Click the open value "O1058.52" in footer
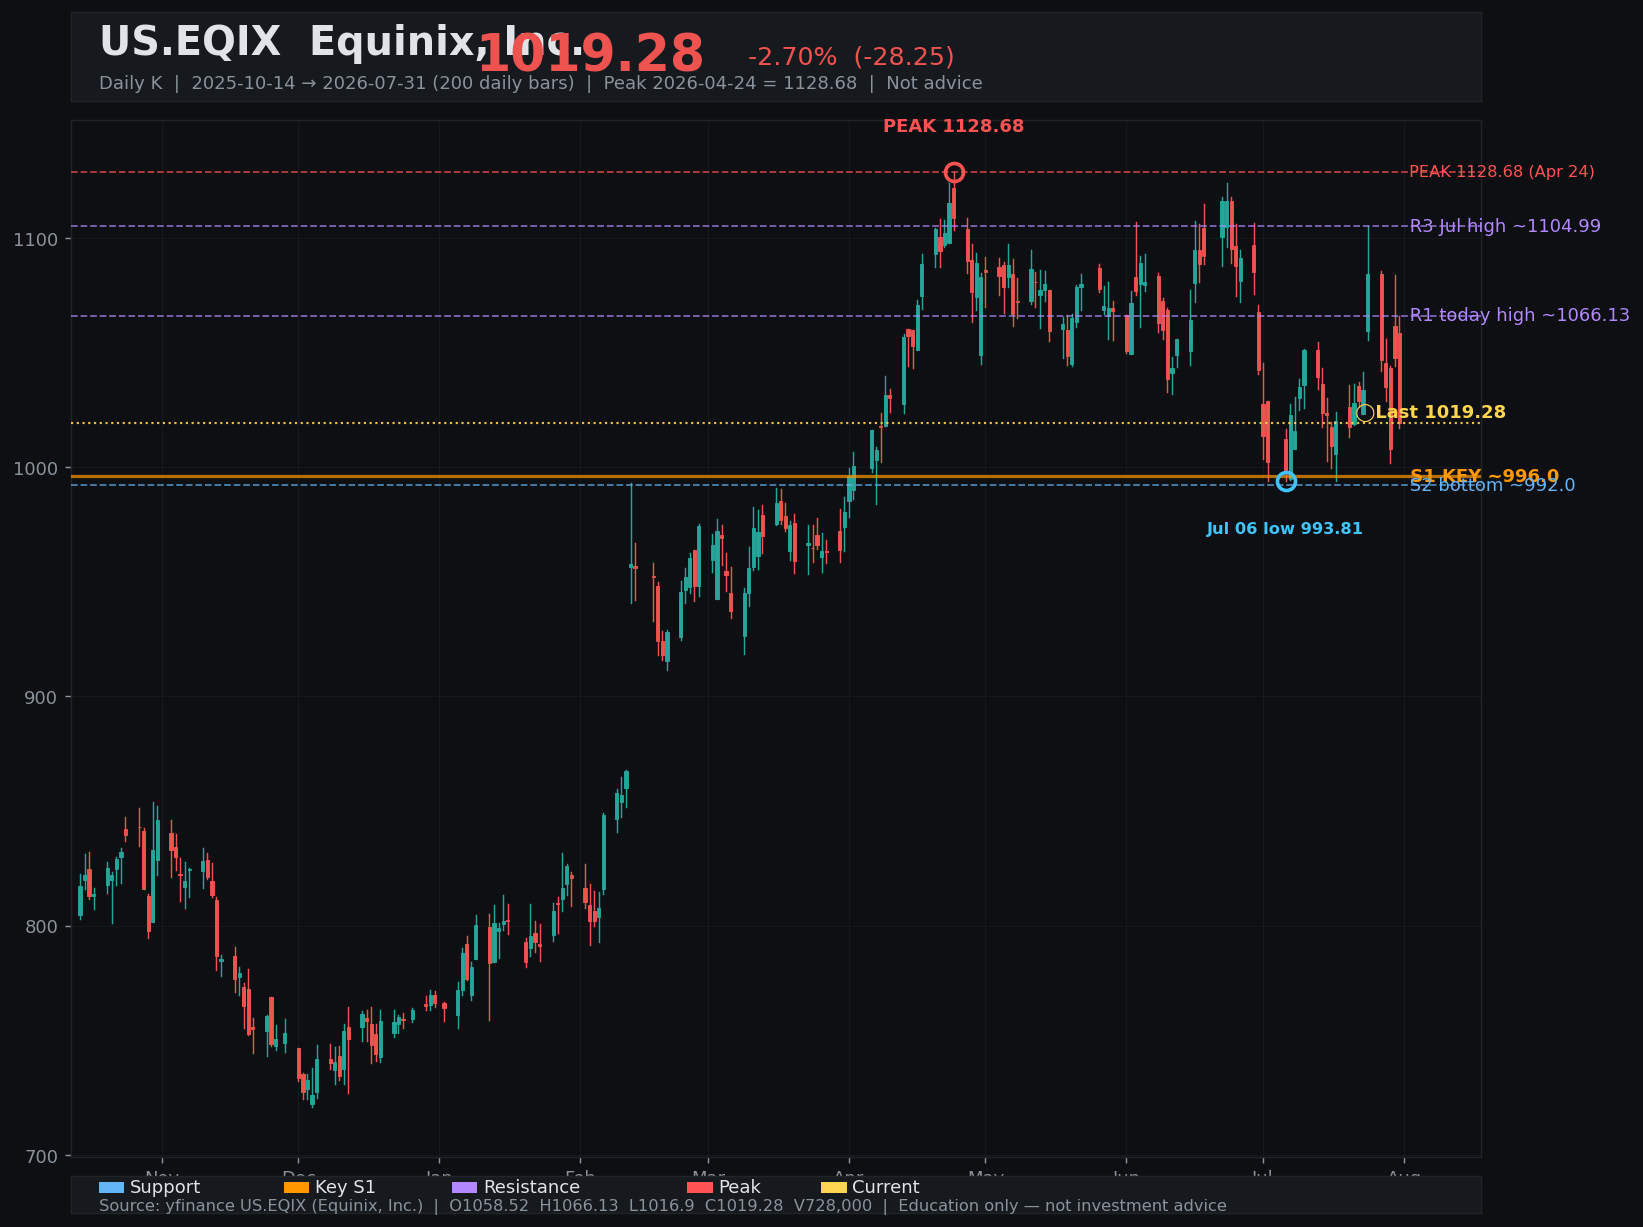Viewport: 1643px width, 1227px height. pos(489,1205)
